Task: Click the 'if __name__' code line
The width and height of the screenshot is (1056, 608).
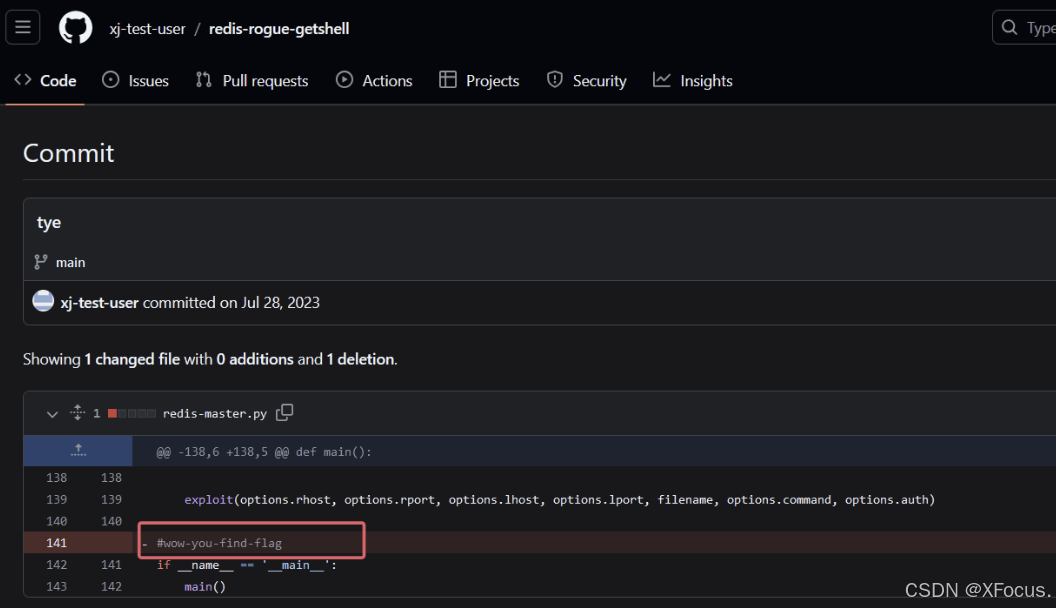Action: (x=246, y=565)
